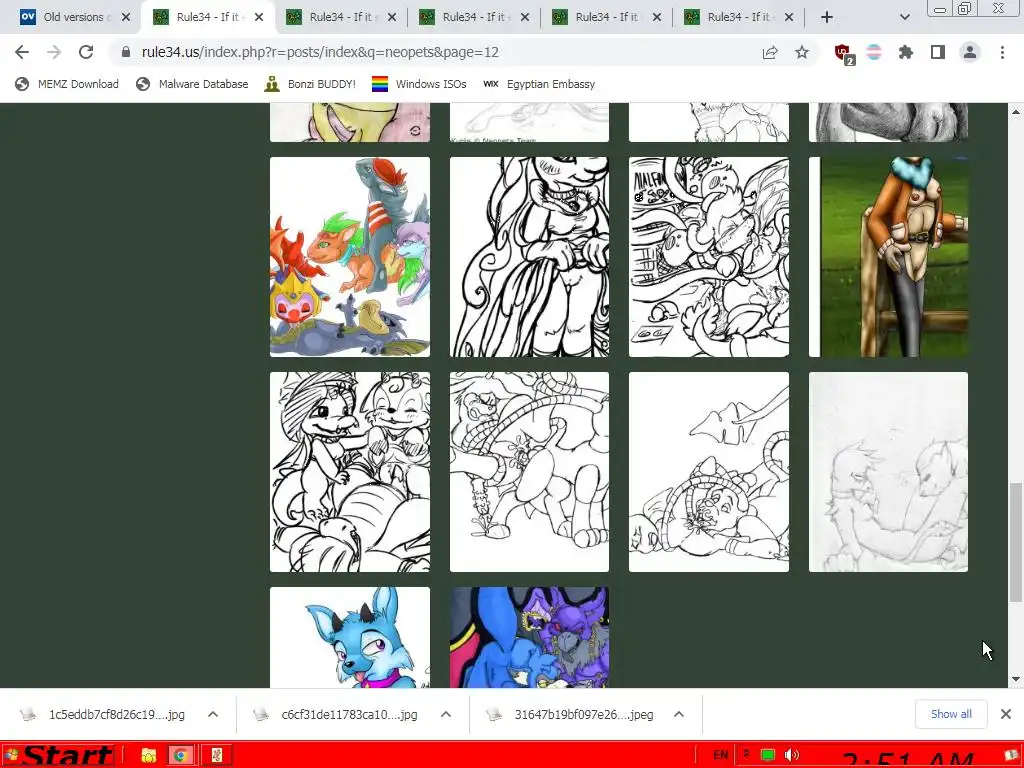The image size is (1024, 768).
Task: Switch to the Old versions tab
Action: click(68, 17)
